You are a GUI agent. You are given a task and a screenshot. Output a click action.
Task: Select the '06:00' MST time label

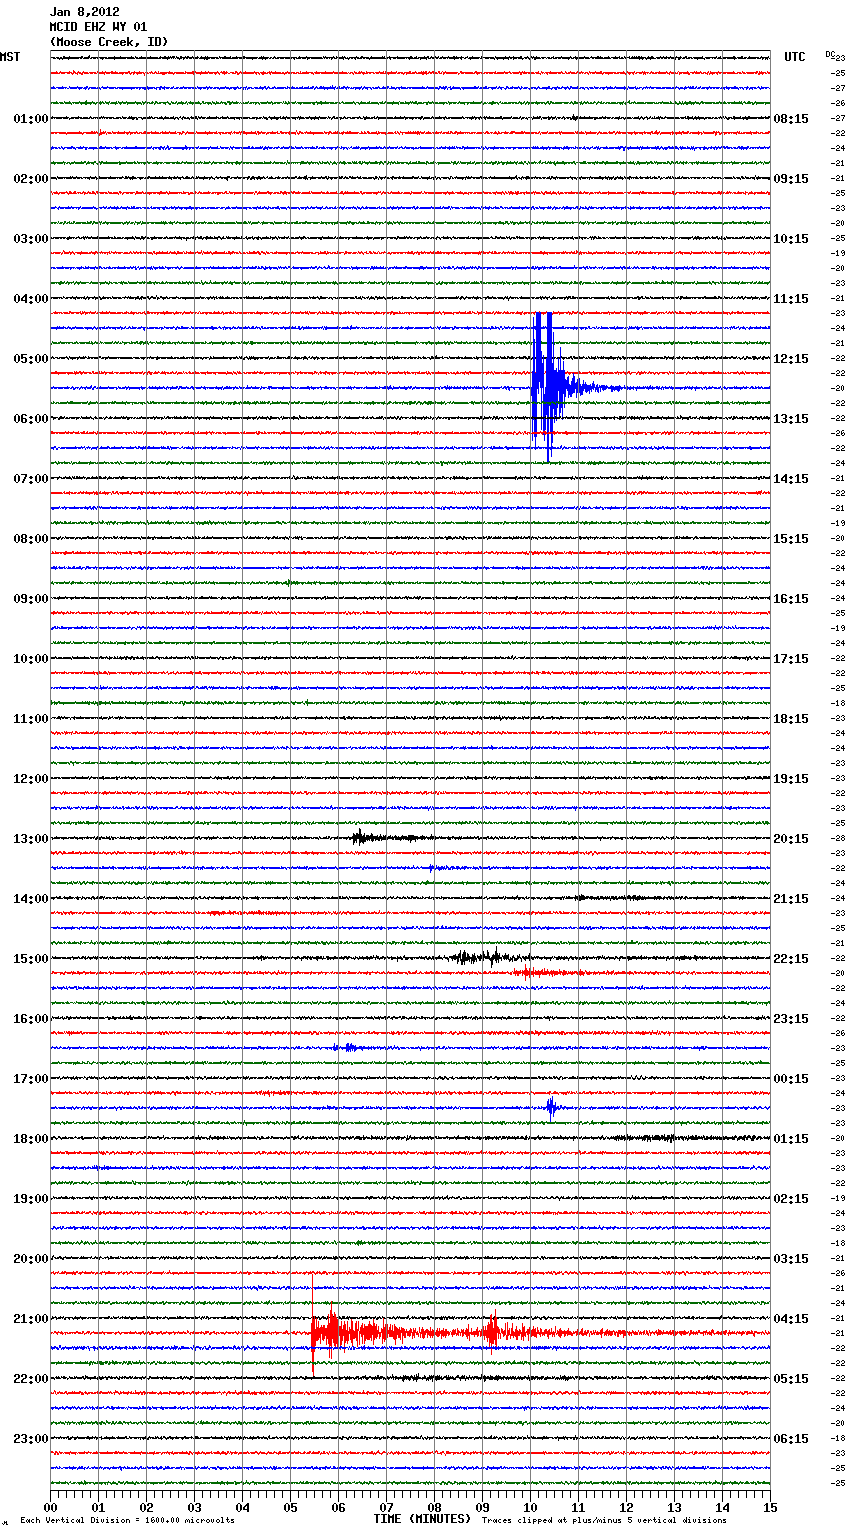click(30, 419)
